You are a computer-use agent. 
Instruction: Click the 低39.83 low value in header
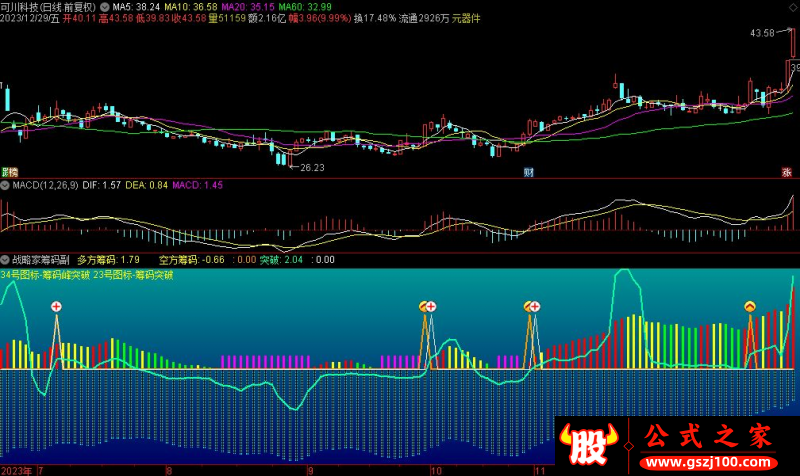[x=153, y=18]
